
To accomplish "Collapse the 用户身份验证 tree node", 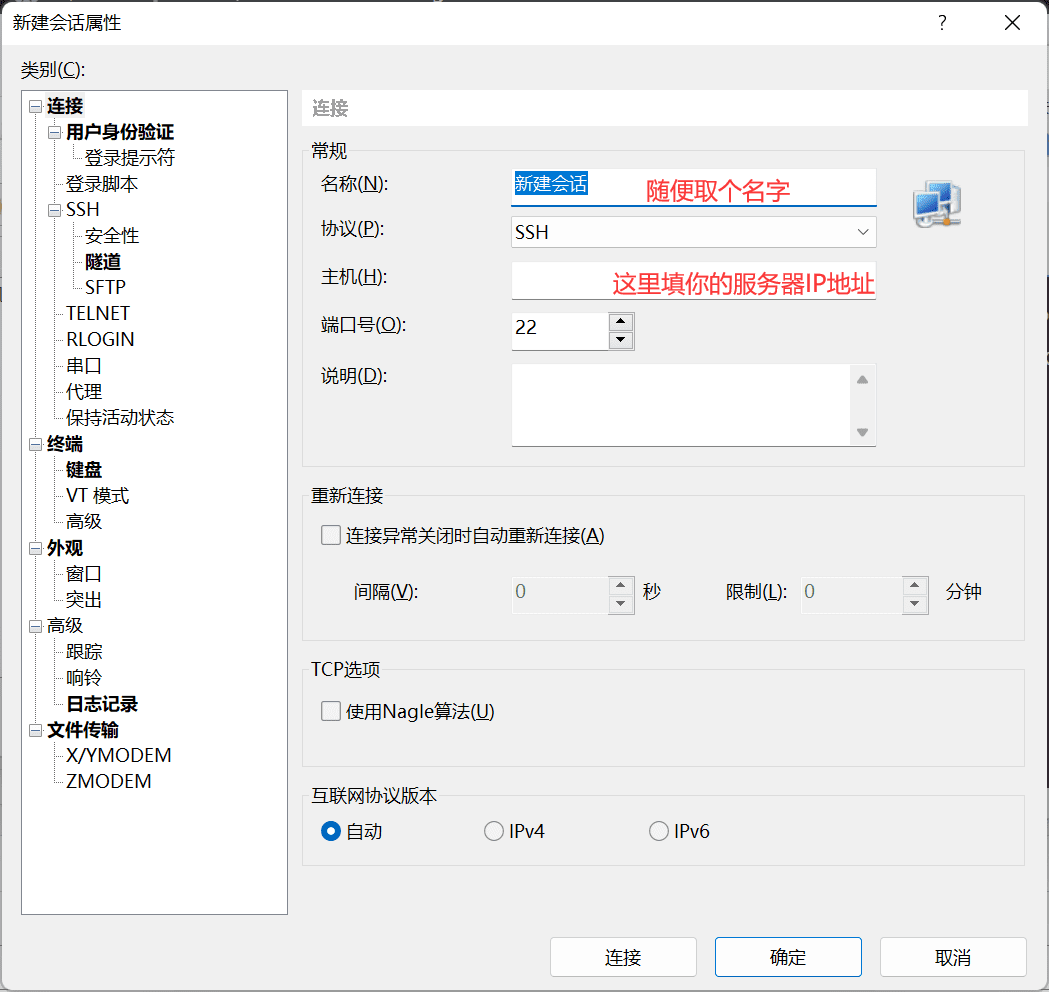I will (x=54, y=132).
